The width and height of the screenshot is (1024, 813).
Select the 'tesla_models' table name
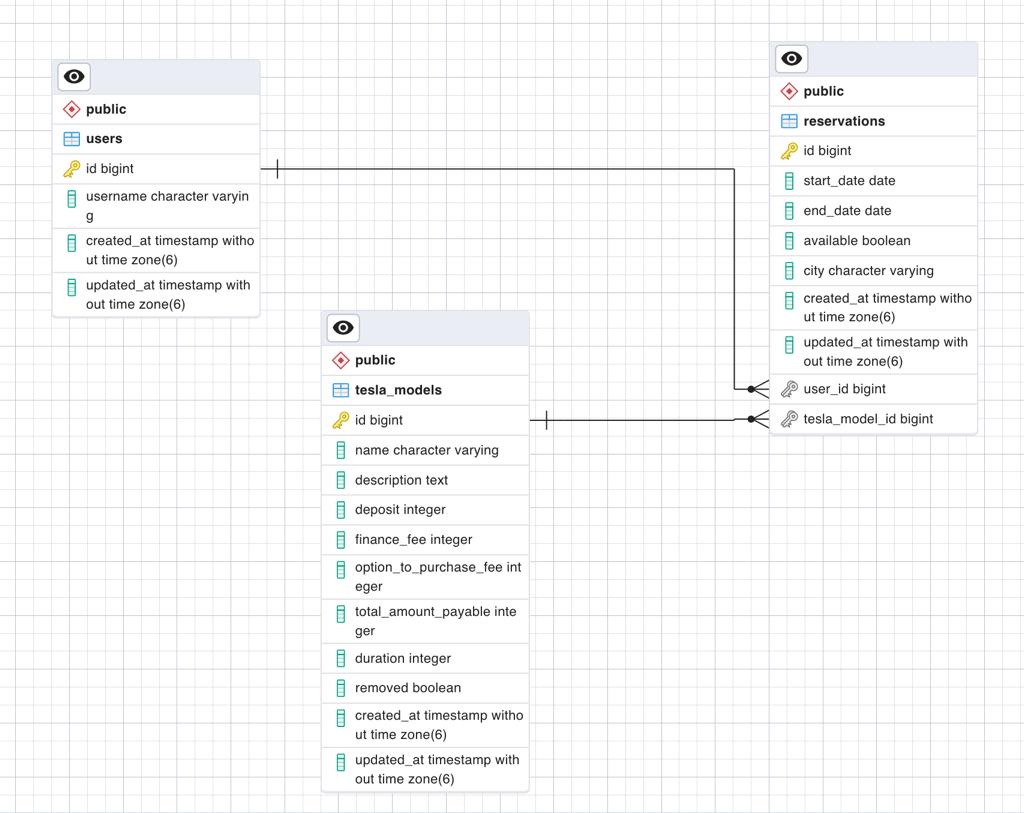pos(398,391)
